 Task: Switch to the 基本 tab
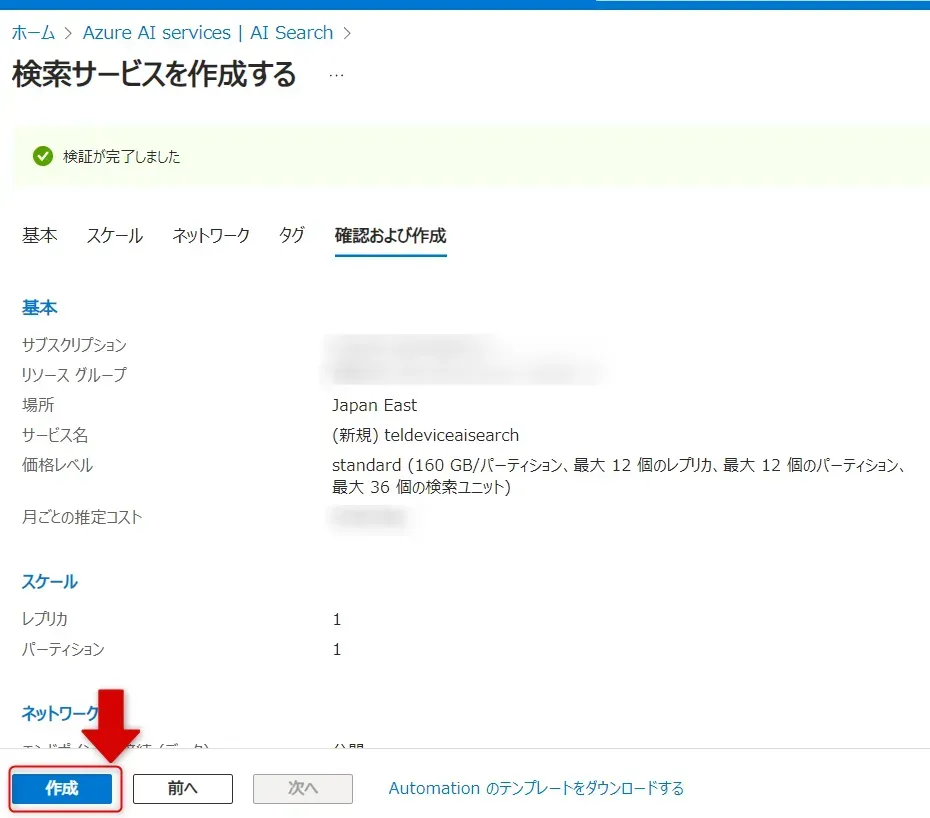click(40, 236)
